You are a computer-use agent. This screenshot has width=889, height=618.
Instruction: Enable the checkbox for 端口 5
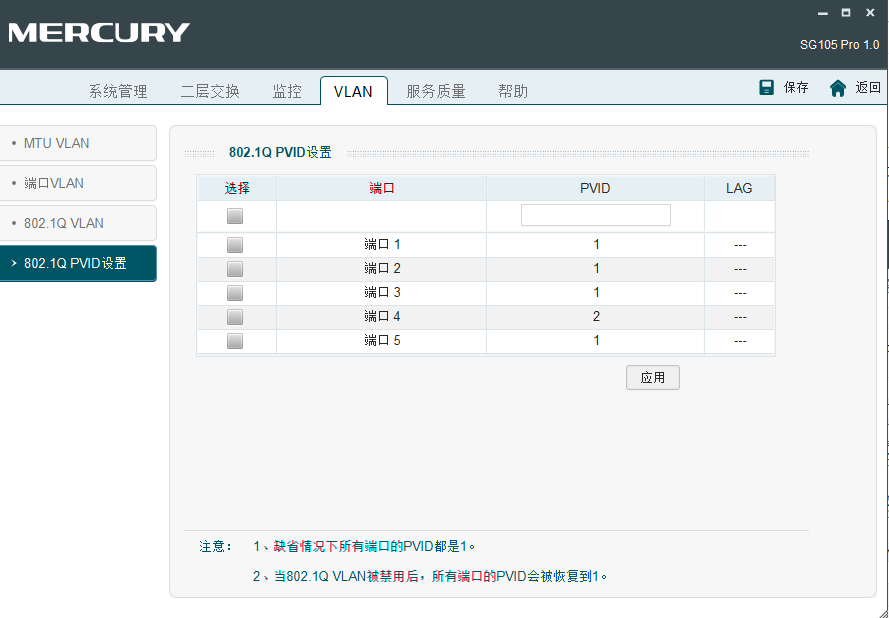coord(235,341)
